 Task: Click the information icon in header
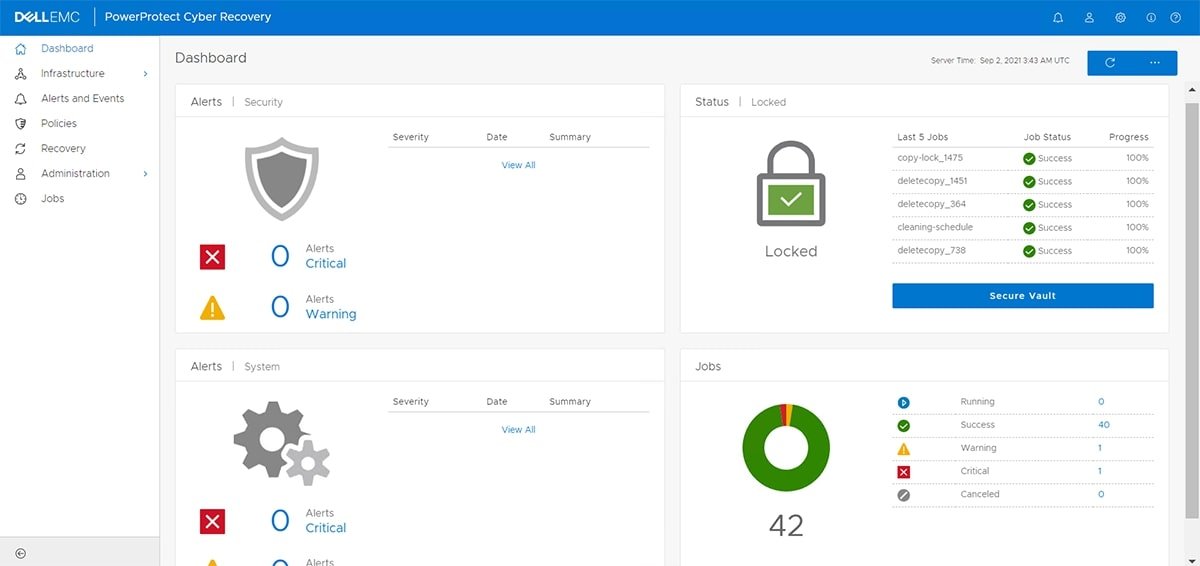tap(1151, 17)
